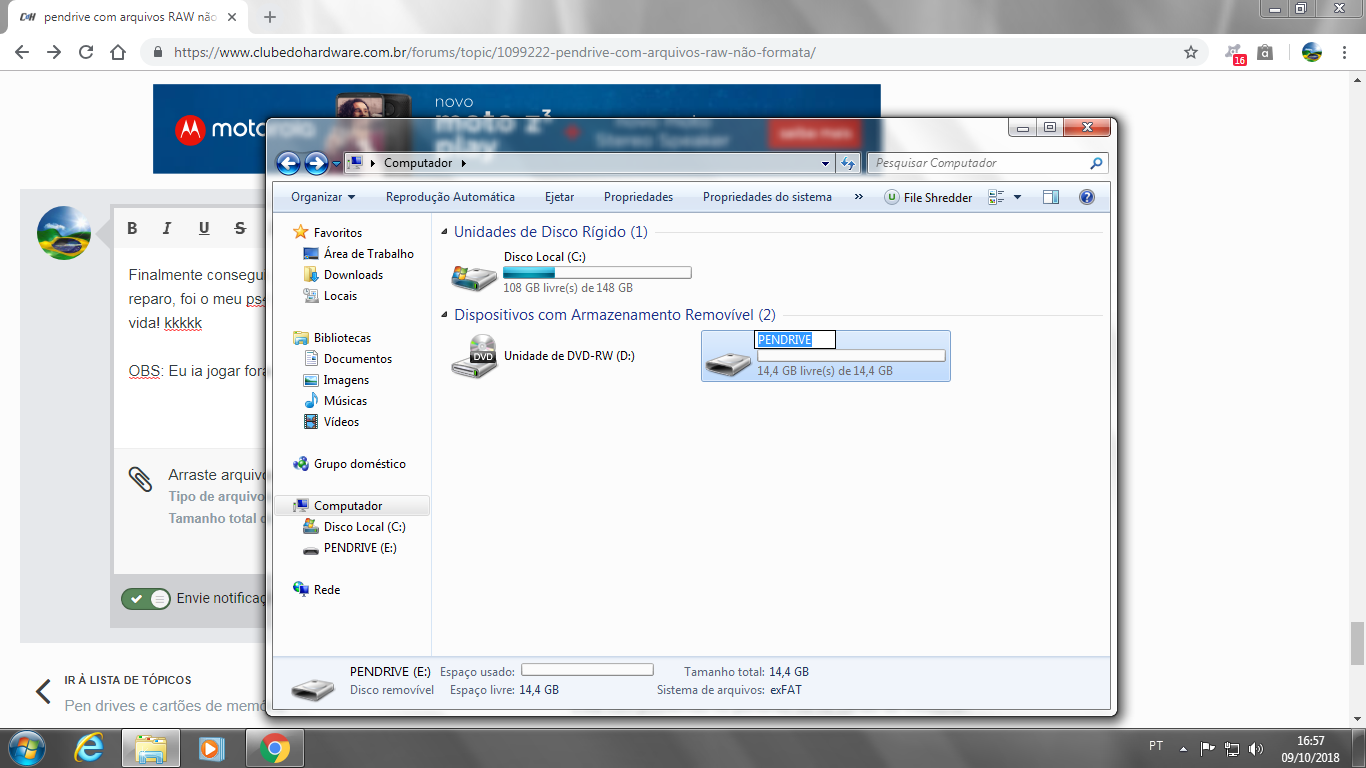Change the view with the views icon
Image resolution: width=1366 pixels, height=768 pixels.
996,197
